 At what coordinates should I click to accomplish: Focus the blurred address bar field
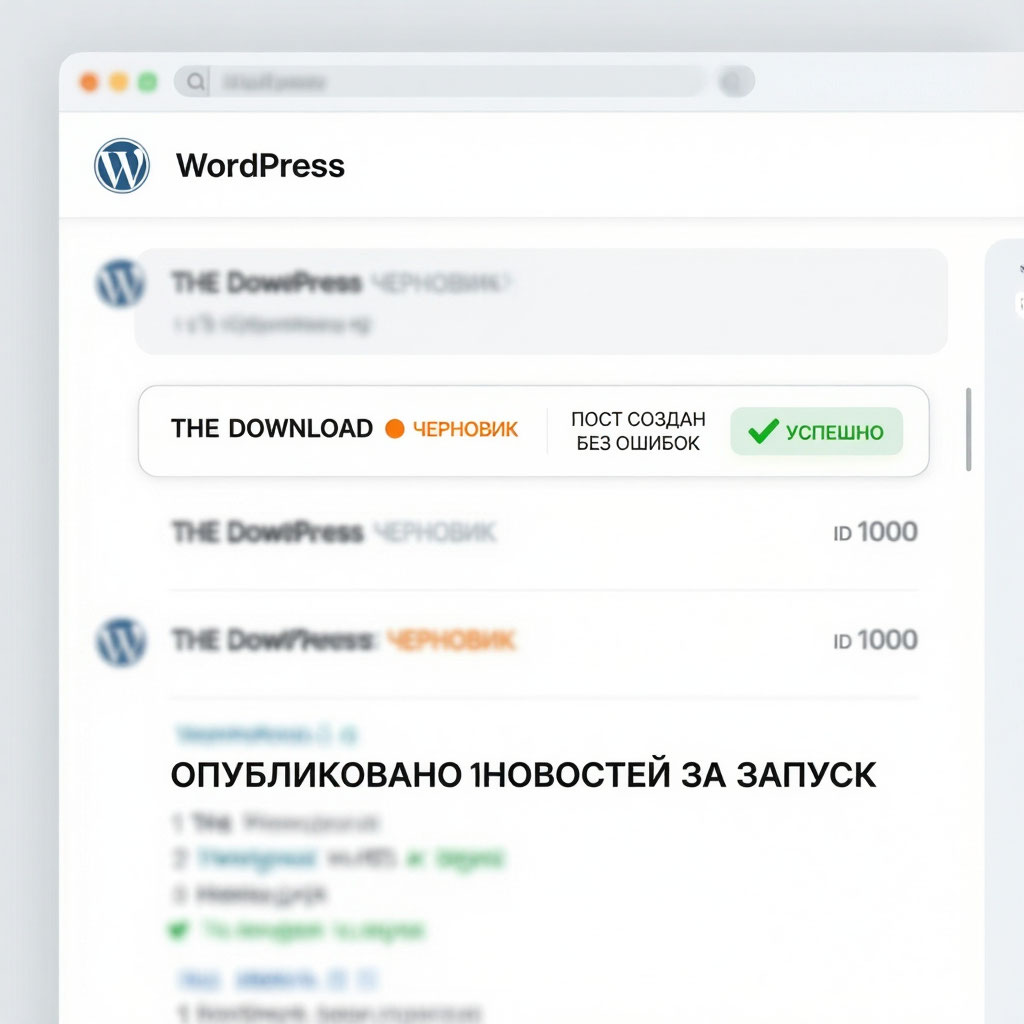click(440, 82)
